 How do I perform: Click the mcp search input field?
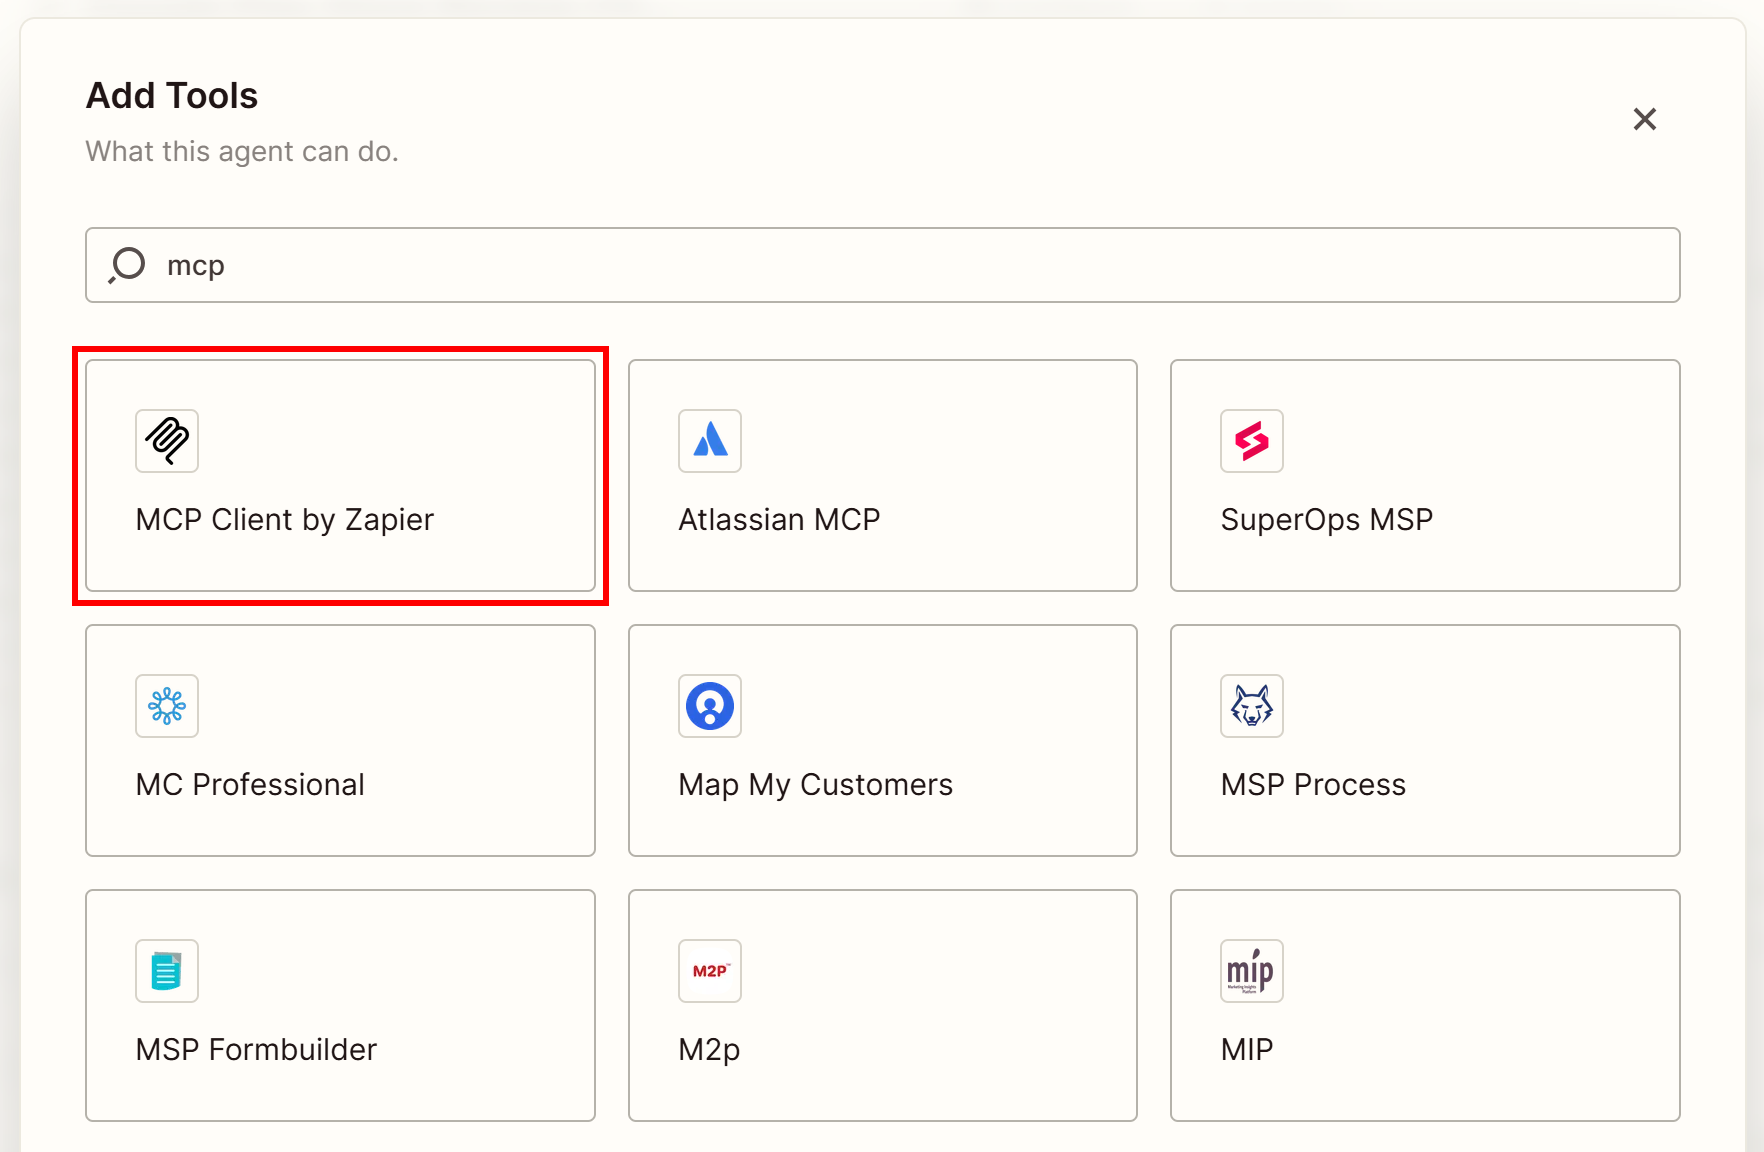pos(880,265)
